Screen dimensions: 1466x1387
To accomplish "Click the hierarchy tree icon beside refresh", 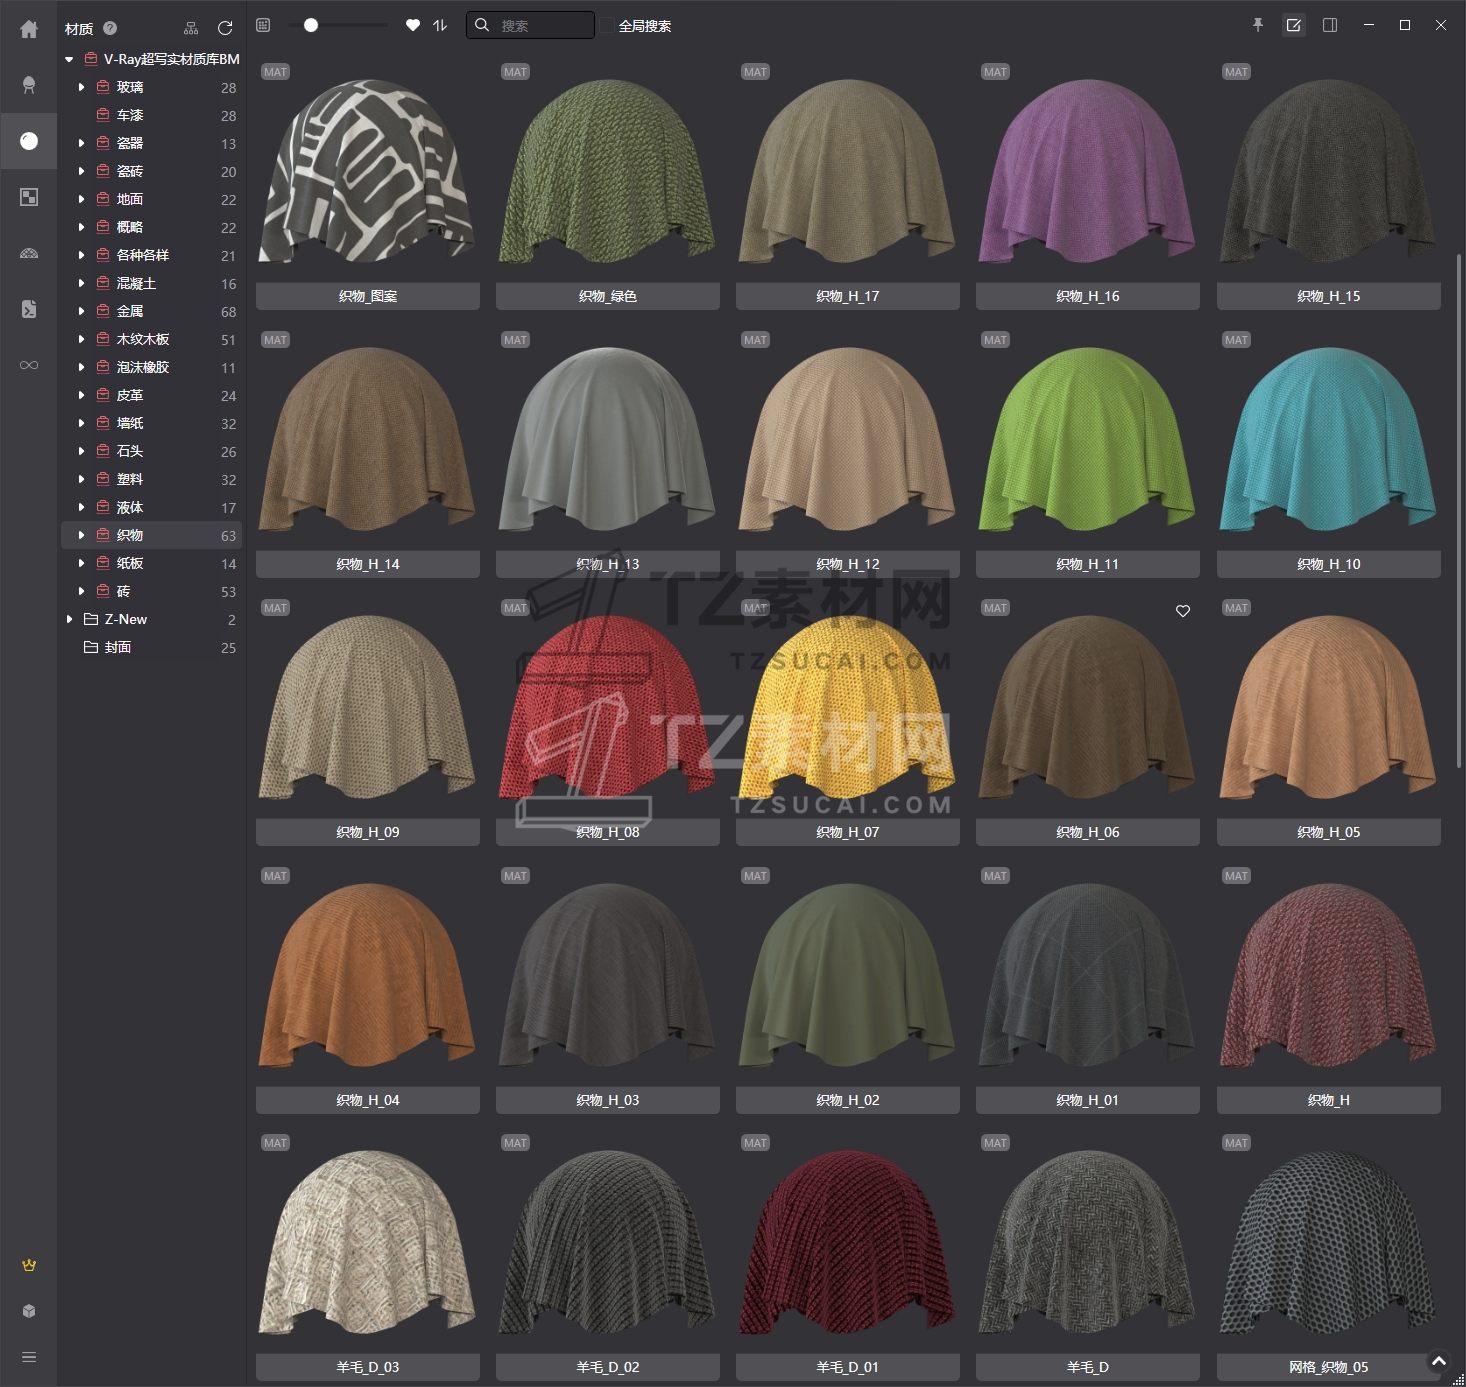I will click(x=191, y=28).
